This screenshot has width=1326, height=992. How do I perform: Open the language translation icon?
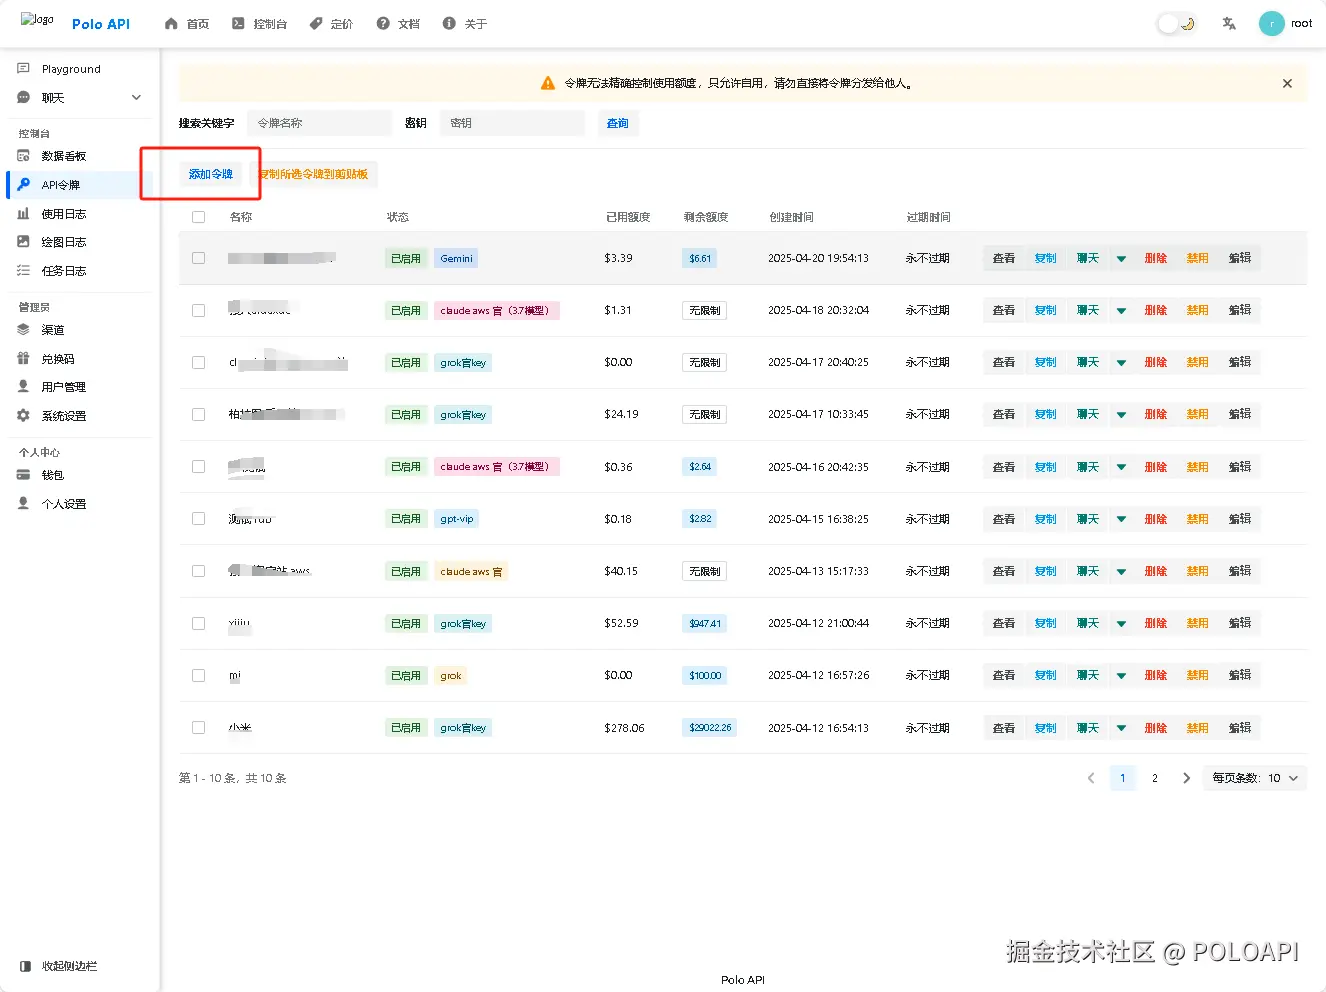(x=1229, y=23)
